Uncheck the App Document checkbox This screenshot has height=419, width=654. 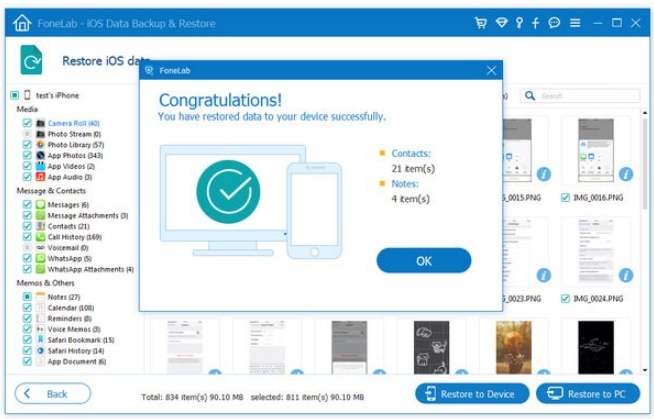tap(27, 361)
